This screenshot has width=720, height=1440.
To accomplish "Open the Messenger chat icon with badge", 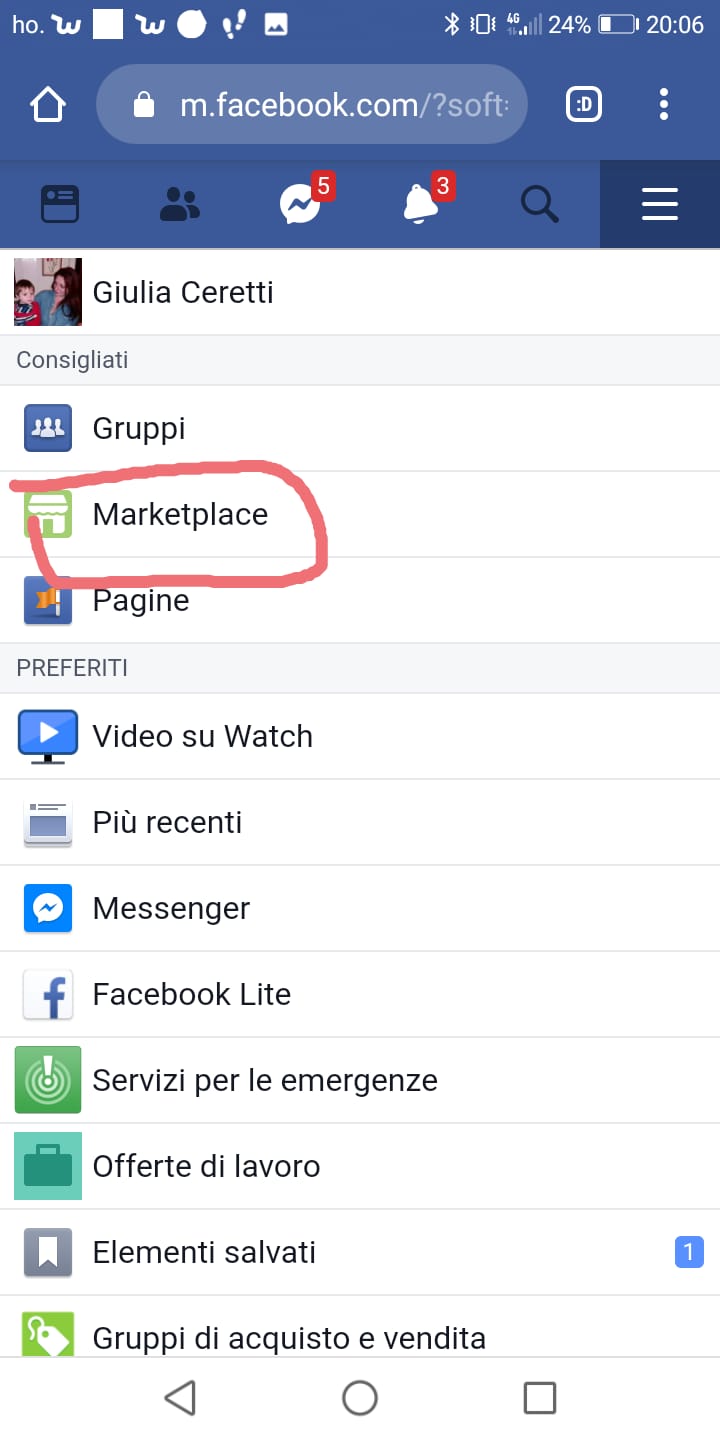I will coord(300,204).
